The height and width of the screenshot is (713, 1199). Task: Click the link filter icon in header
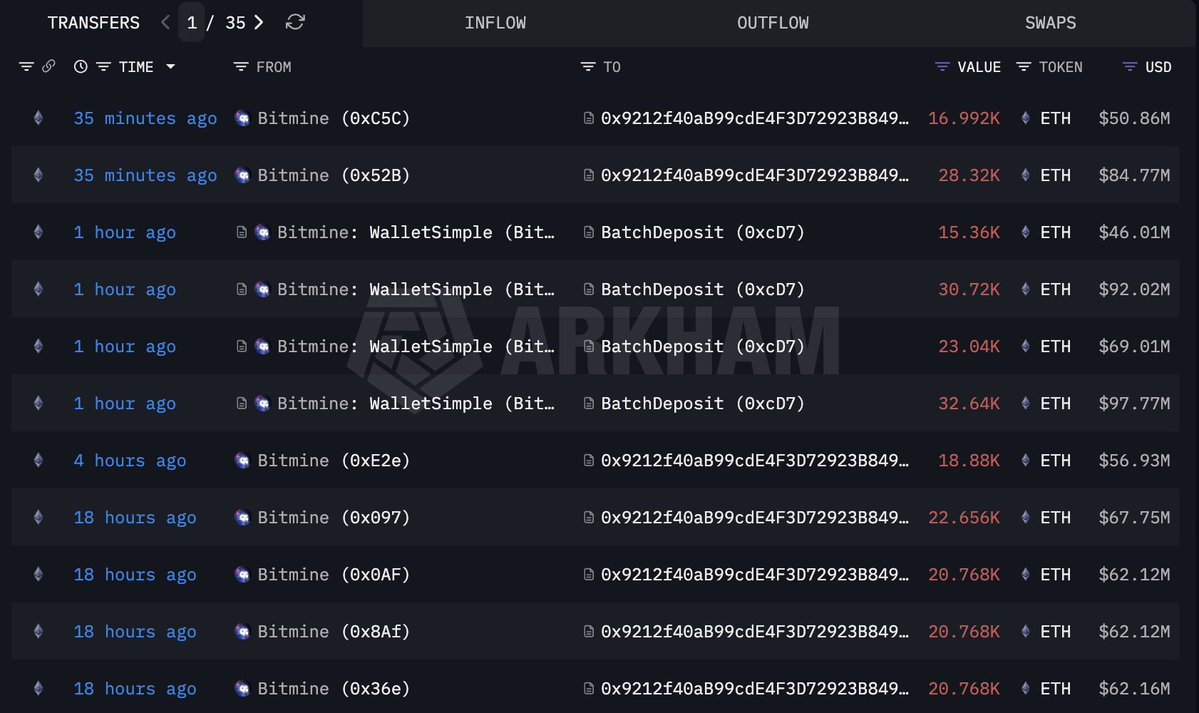click(47, 66)
